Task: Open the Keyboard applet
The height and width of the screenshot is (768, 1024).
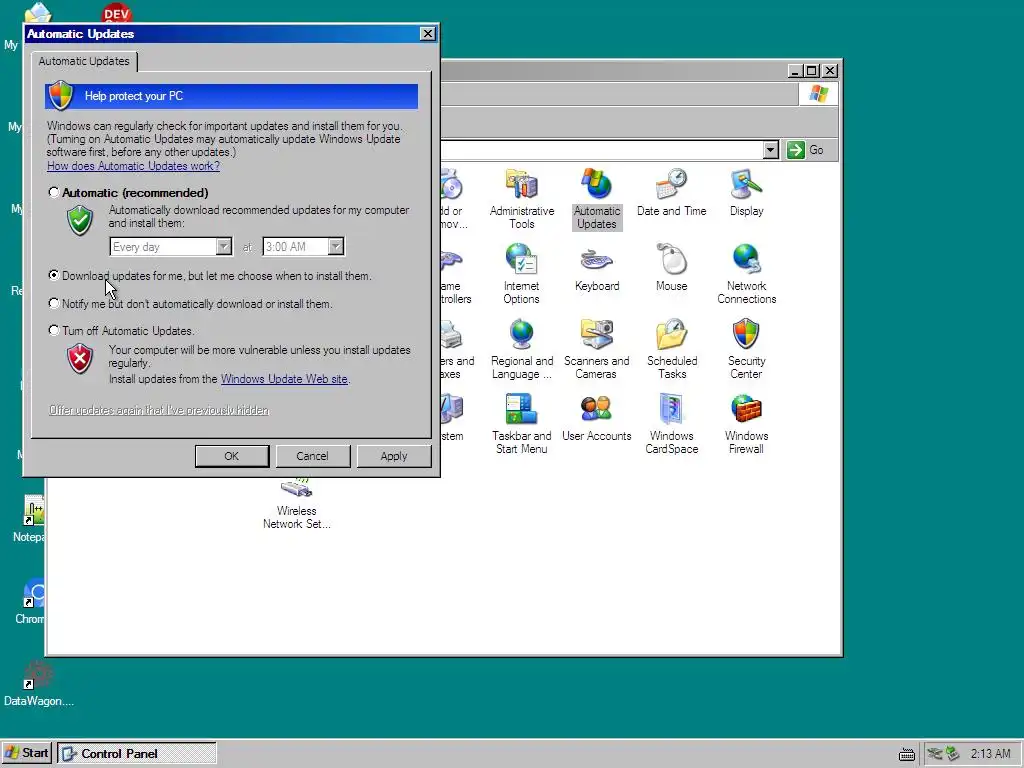Action: pyautogui.click(x=597, y=268)
